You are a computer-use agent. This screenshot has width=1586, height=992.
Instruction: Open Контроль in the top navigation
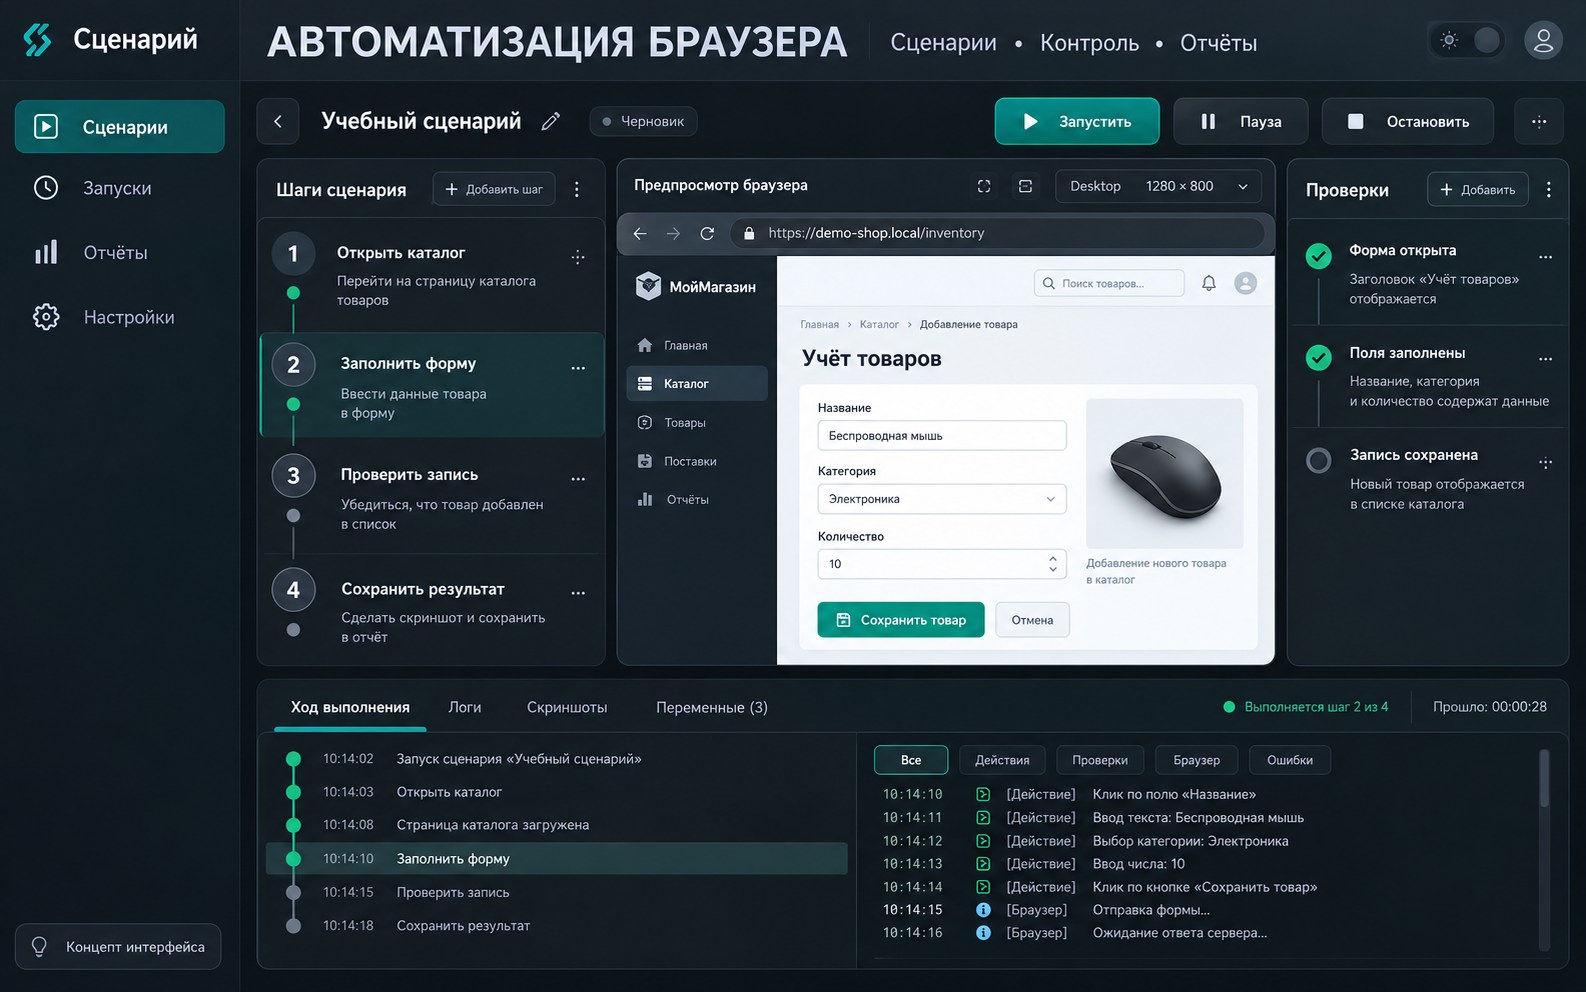click(1089, 43)
